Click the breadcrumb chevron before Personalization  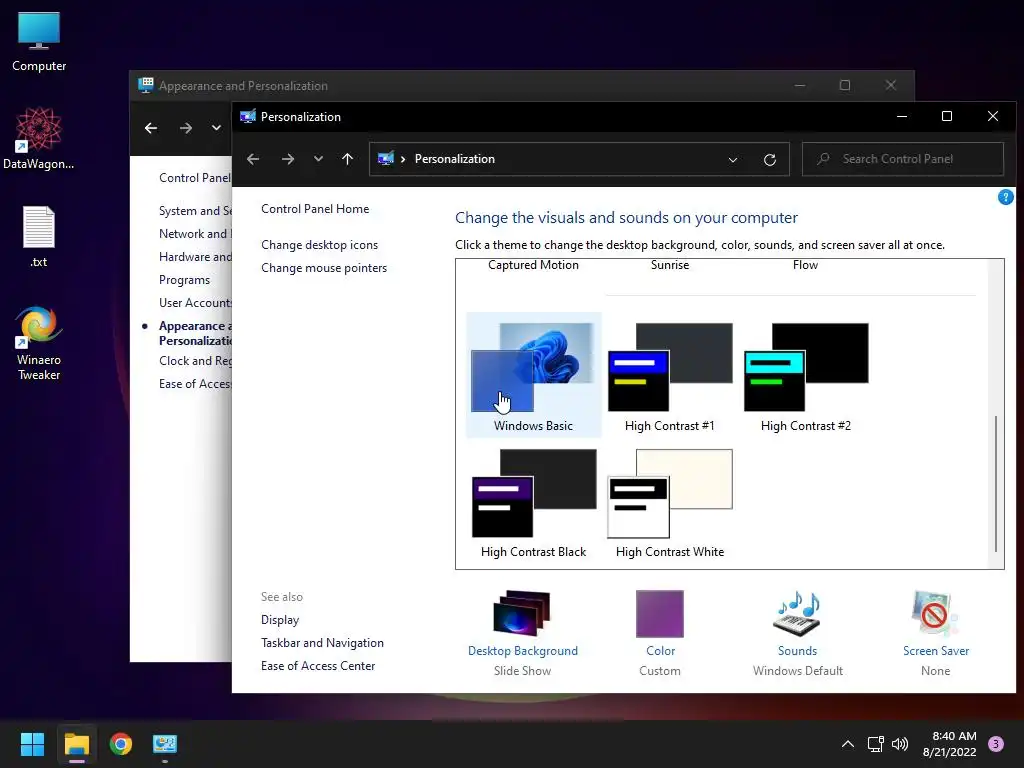(403, 159)
